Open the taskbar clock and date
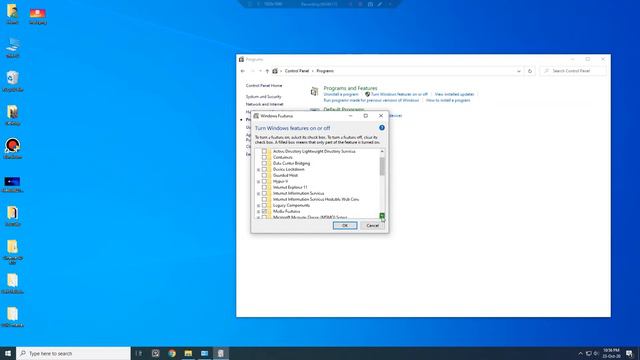 tap(611, 353)
